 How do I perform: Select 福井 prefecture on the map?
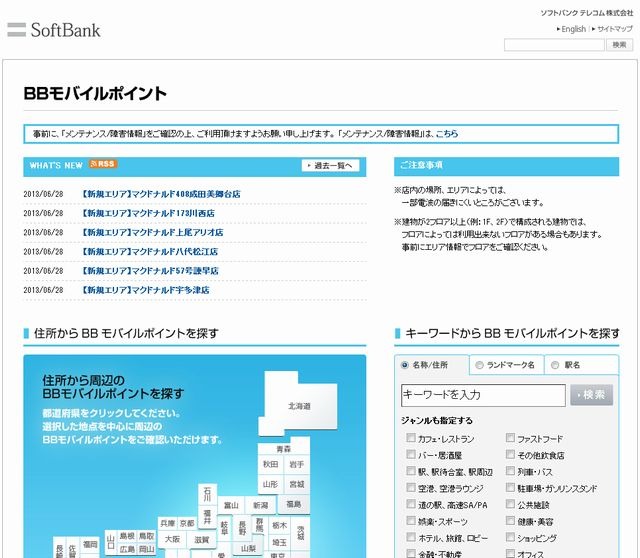coord(207,517)
